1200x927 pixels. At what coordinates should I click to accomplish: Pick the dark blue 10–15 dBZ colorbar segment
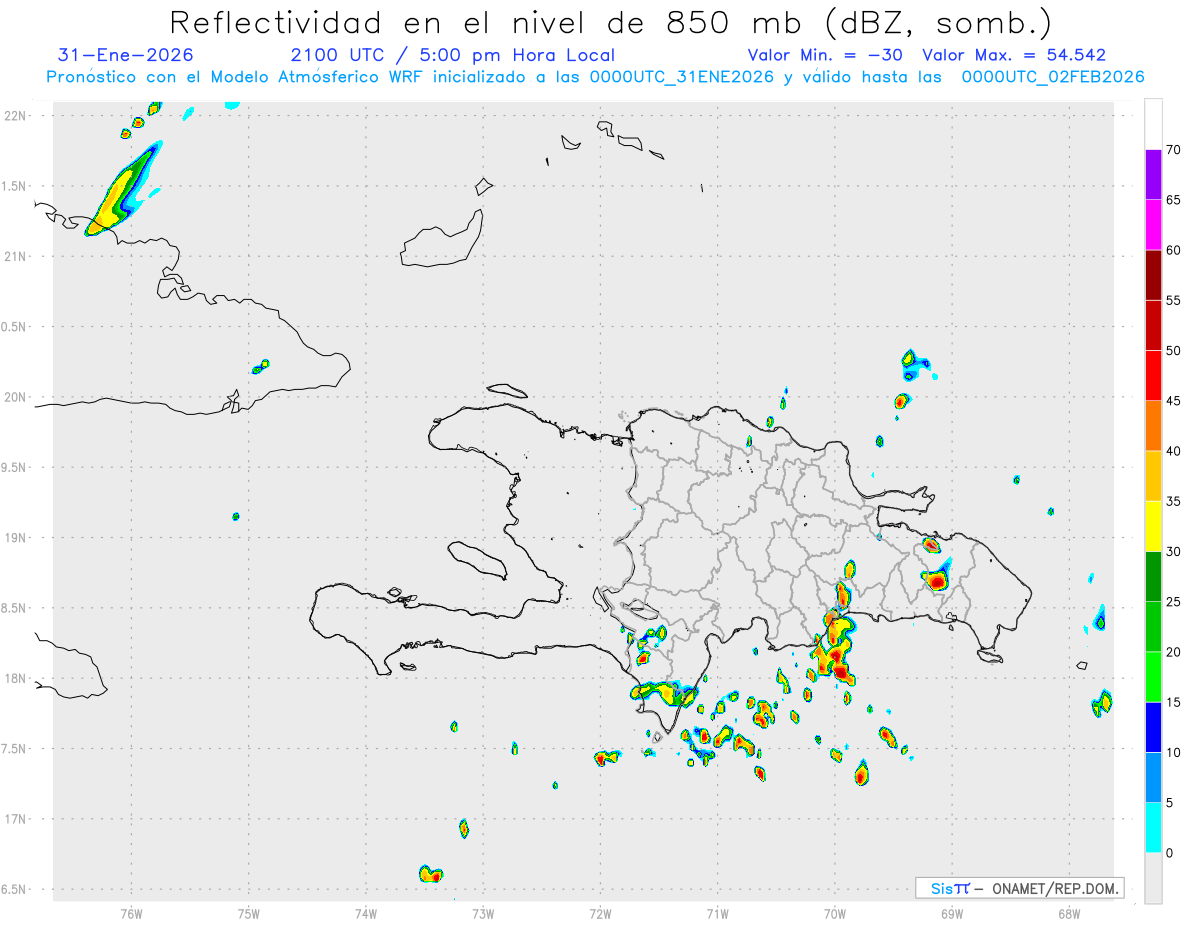[x=1153, y=727]
